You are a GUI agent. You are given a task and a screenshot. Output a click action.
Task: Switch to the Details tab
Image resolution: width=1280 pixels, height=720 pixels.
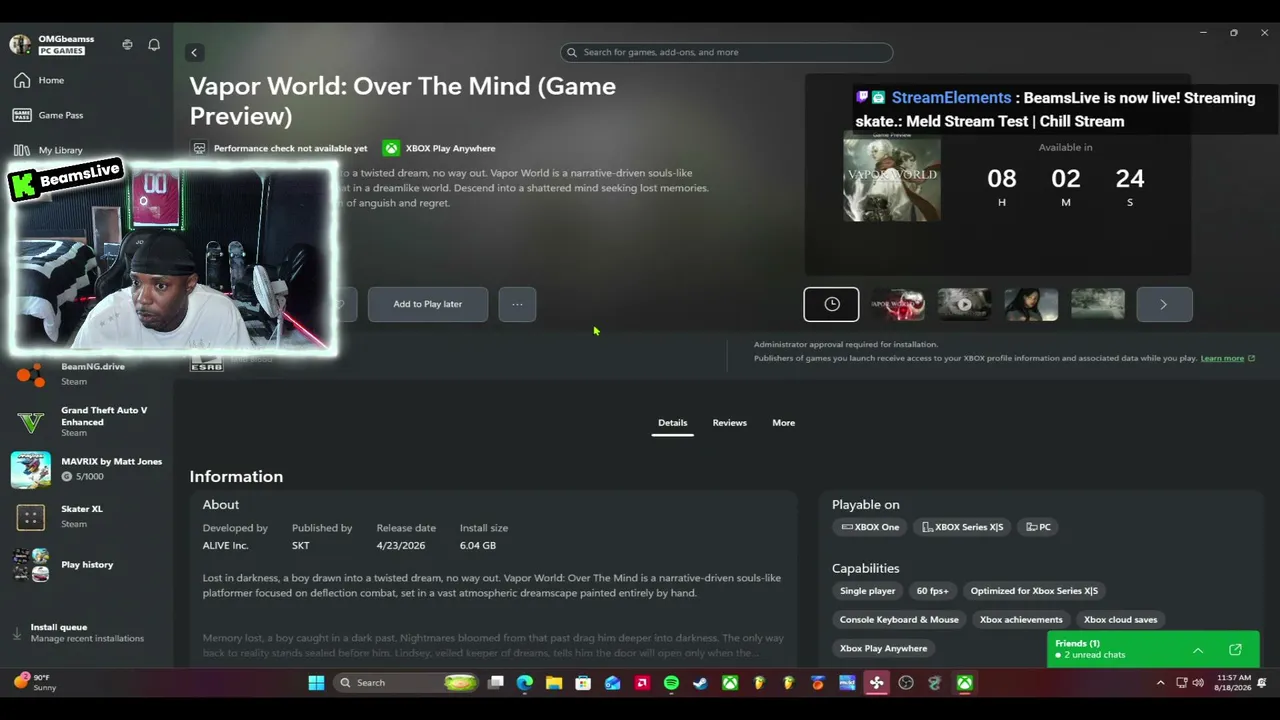click(x=672, y=423)
